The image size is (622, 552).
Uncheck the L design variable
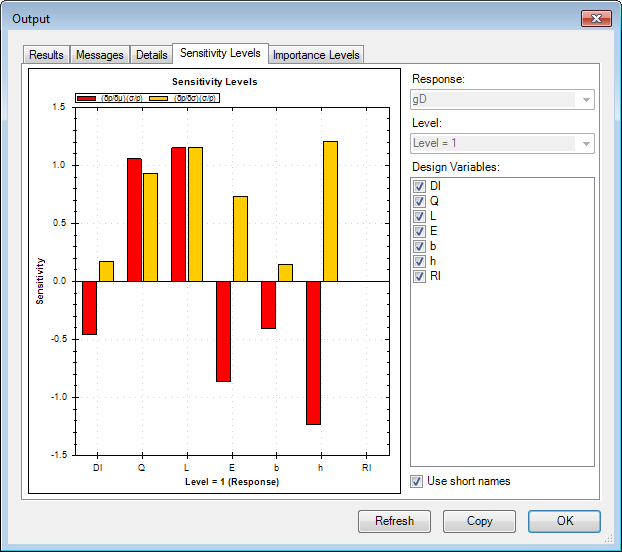[420, 217]
